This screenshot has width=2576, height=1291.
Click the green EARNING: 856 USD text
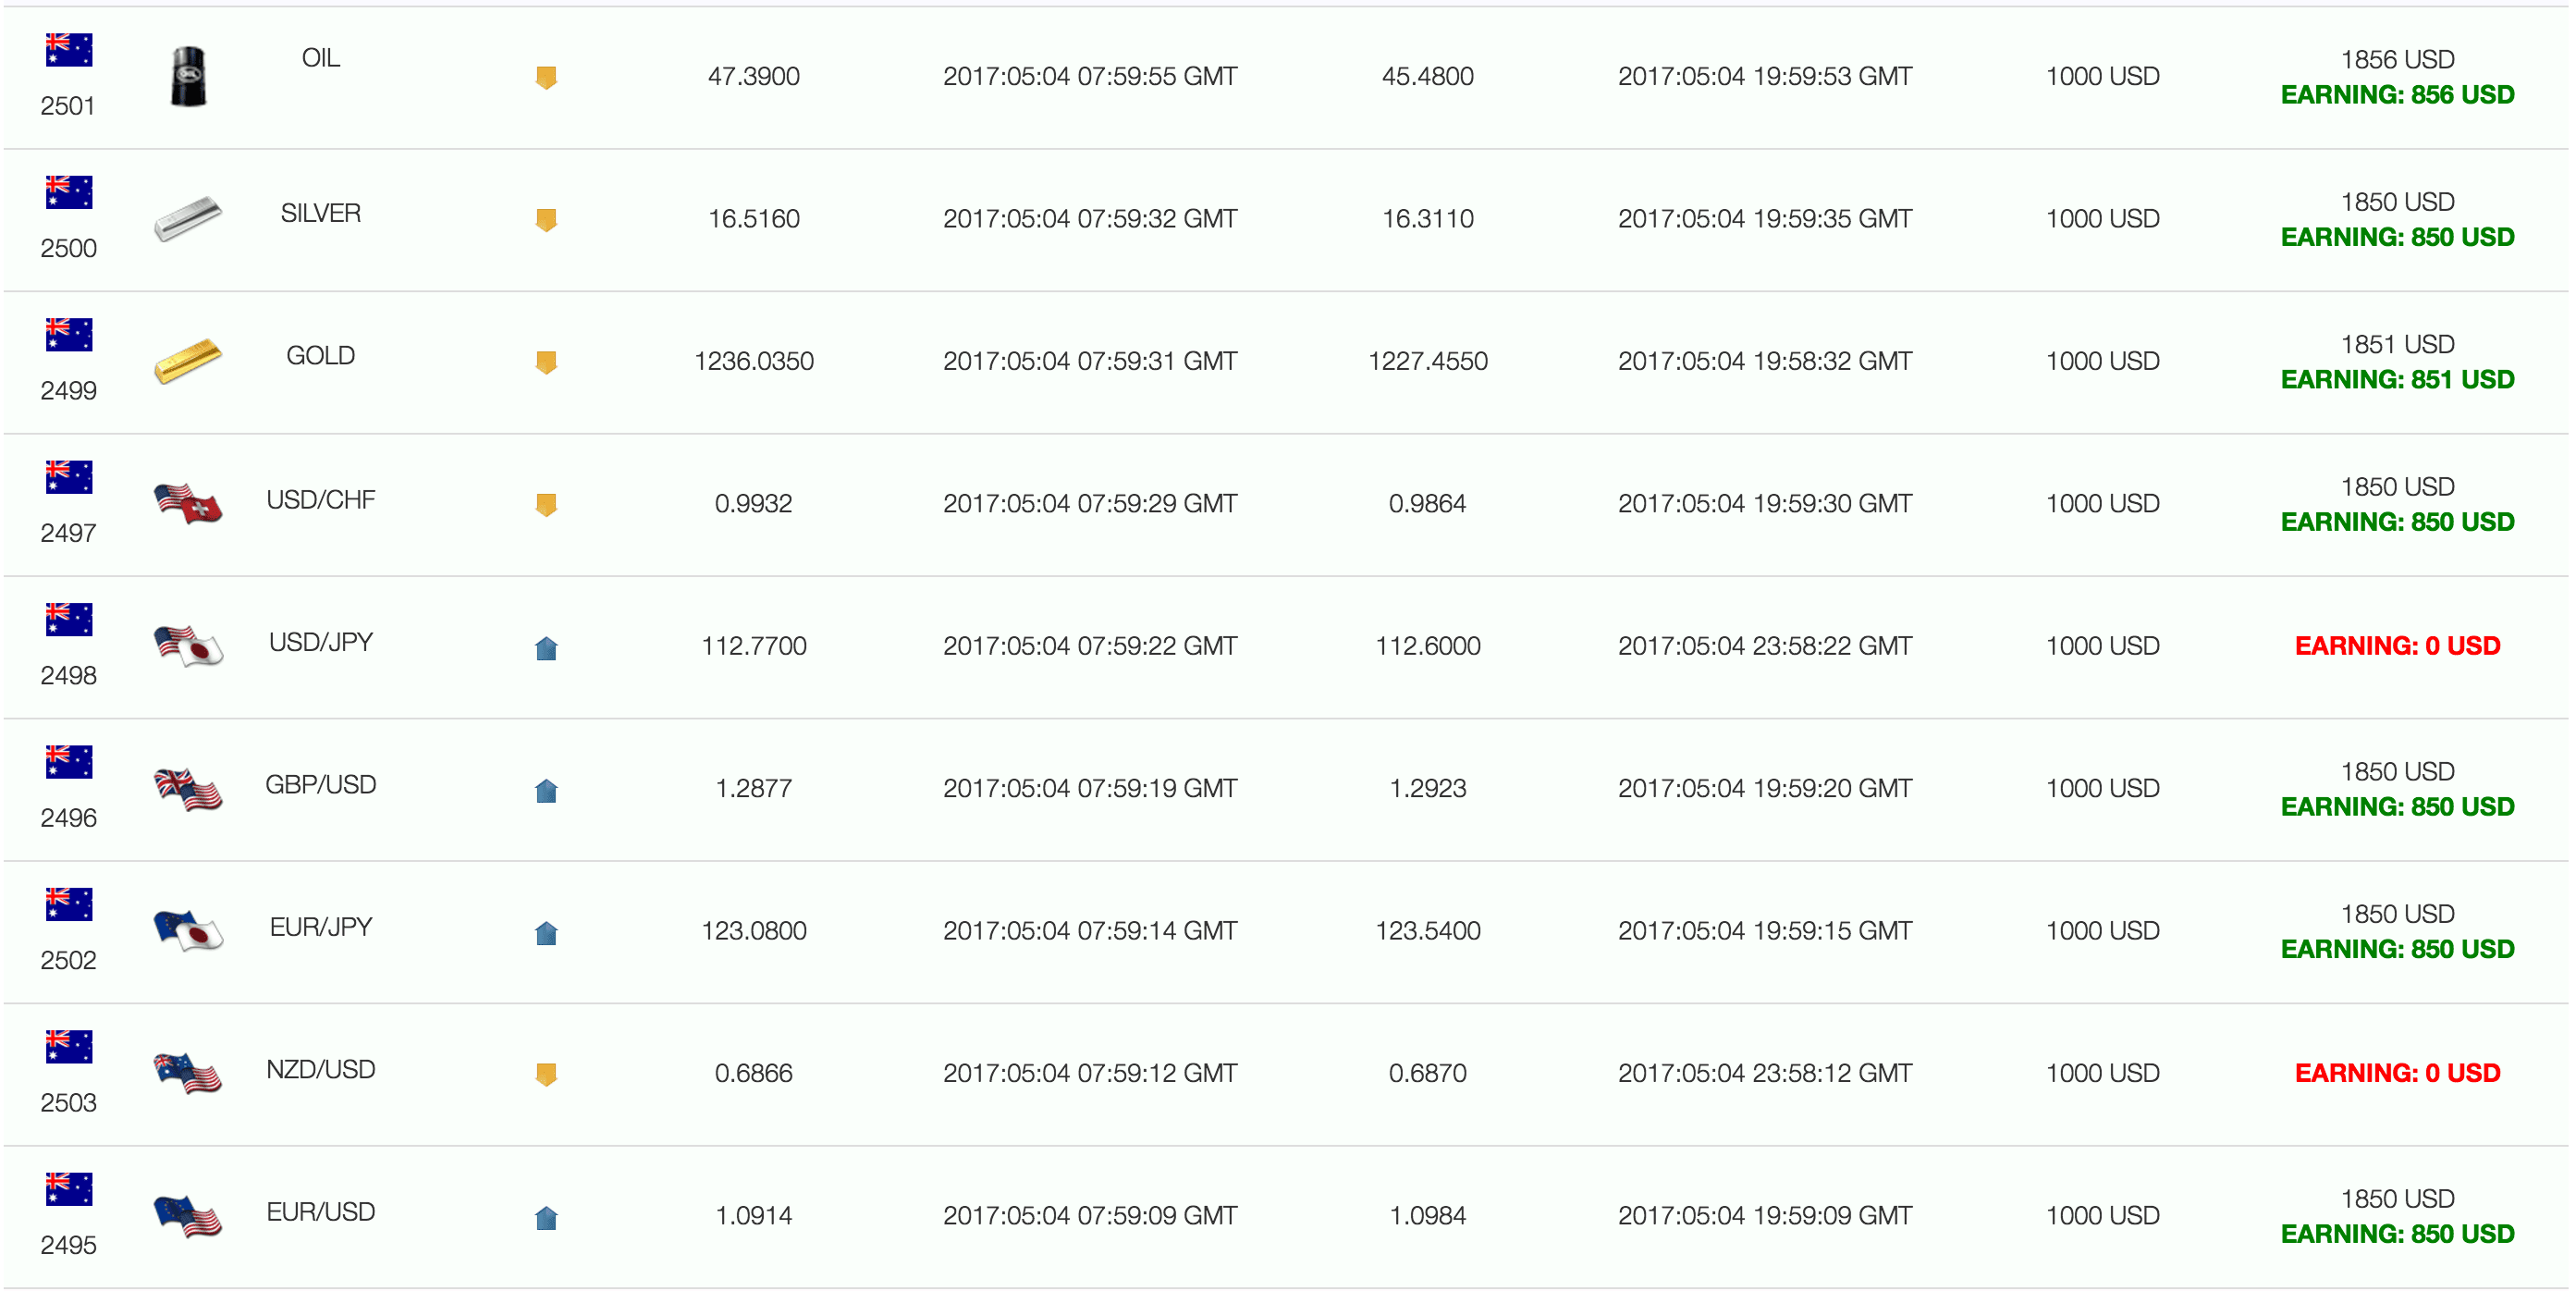coord(2397,95)
